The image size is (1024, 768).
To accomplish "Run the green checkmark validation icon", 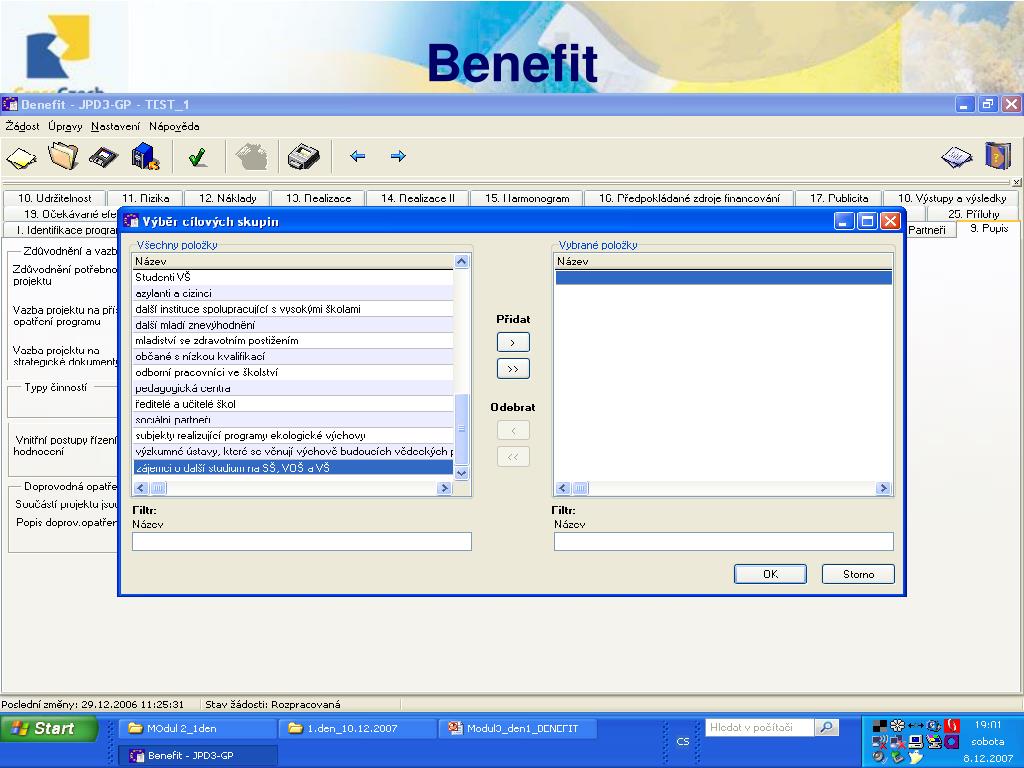I will tap(197, 157).
